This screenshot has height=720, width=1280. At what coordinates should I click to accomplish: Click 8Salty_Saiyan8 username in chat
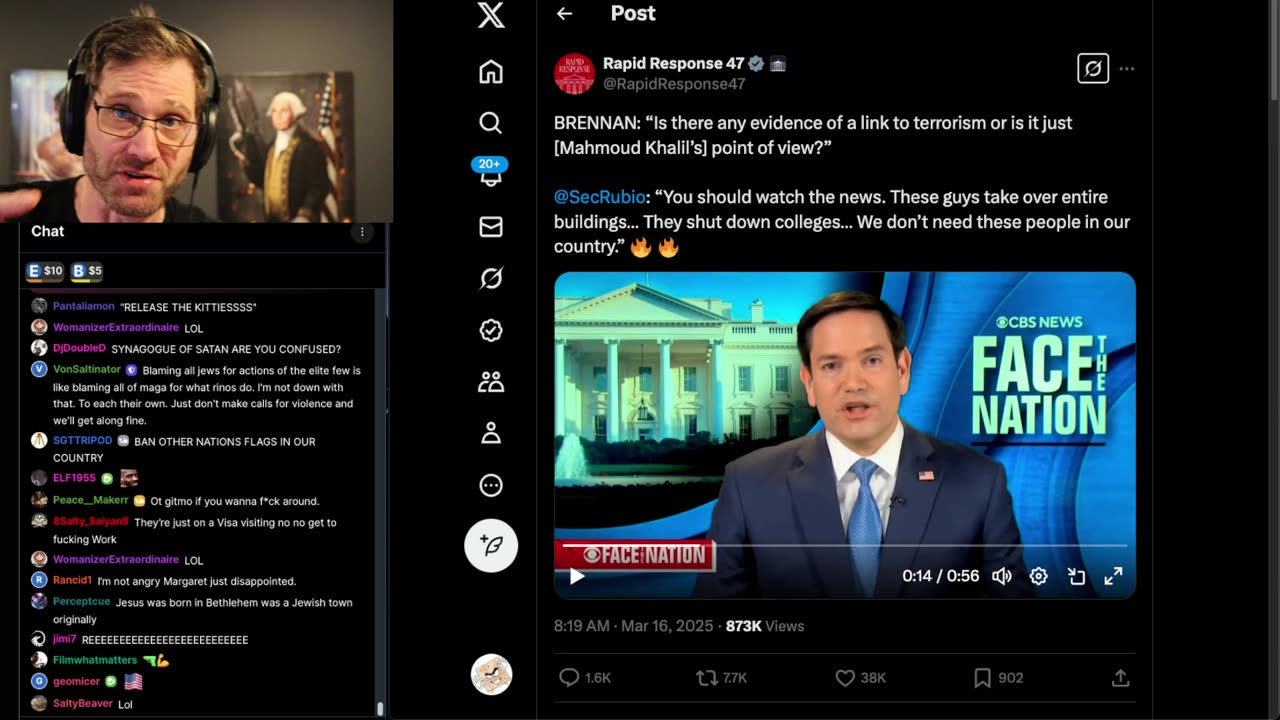[91, 521]
